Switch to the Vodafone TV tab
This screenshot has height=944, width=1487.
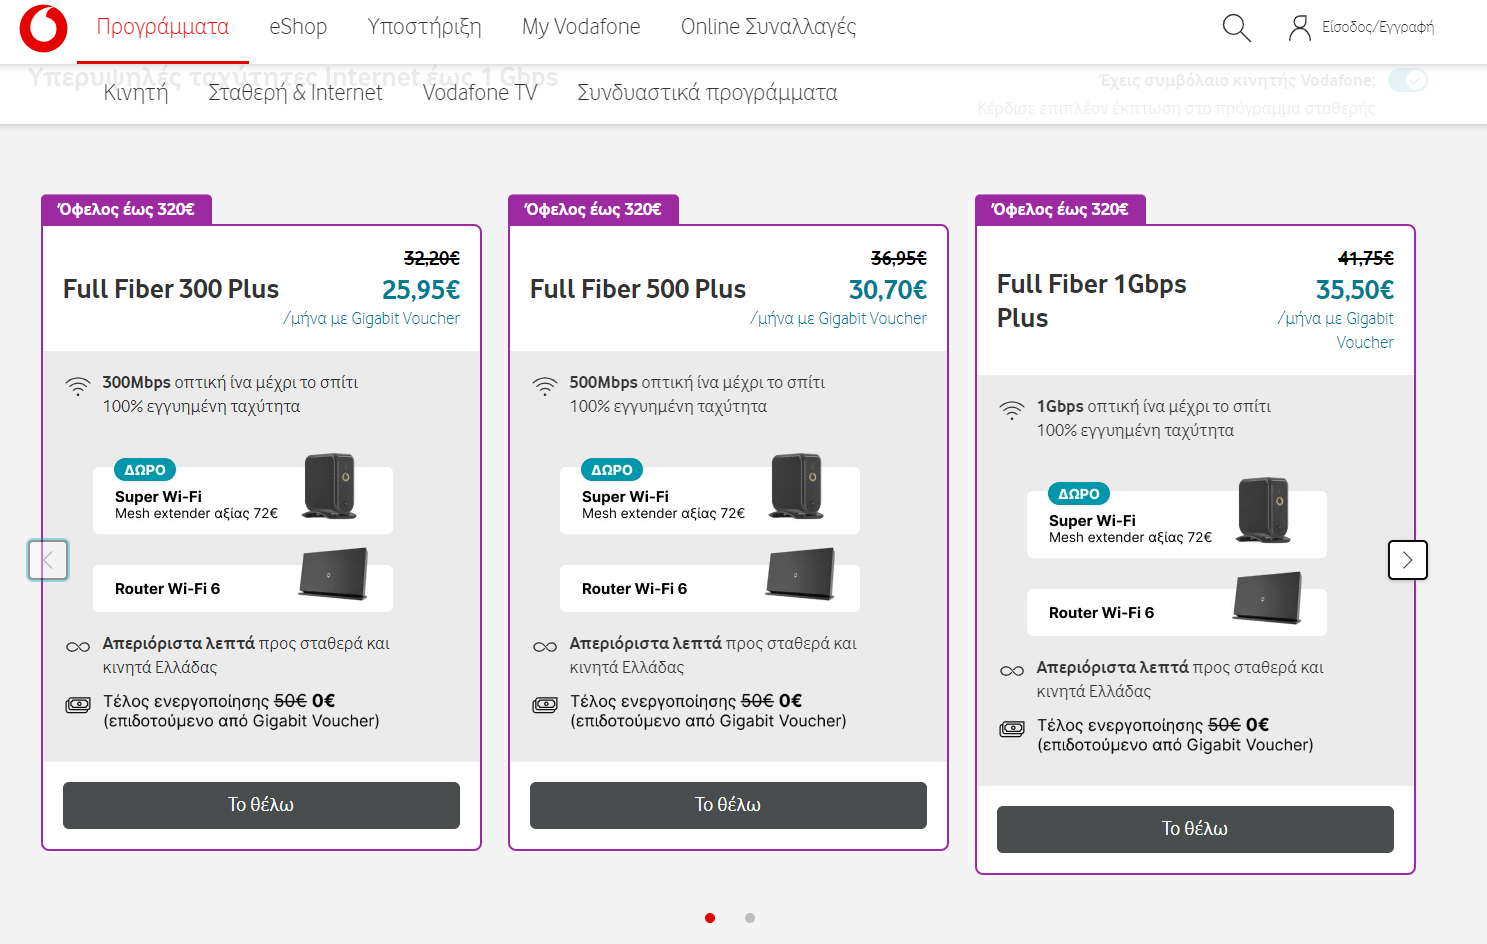pyautogui.click(x=480, y=93)
